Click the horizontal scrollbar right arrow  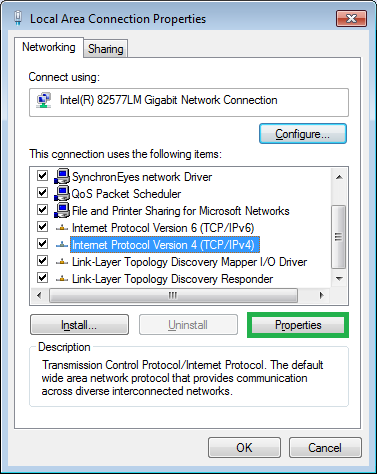[x=321, y=295]
